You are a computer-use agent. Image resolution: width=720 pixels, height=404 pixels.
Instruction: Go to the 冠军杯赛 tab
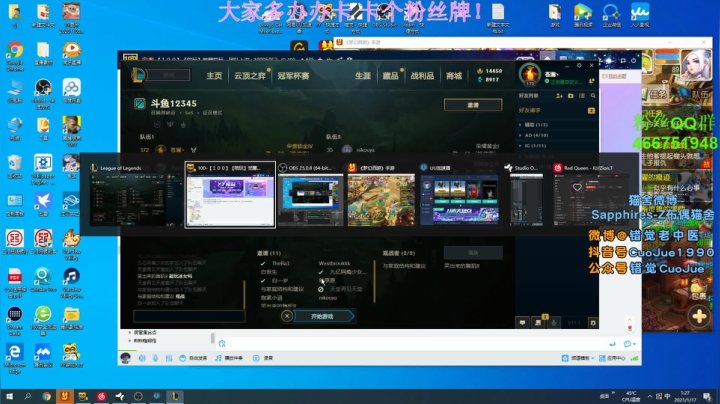click(293, 76)
